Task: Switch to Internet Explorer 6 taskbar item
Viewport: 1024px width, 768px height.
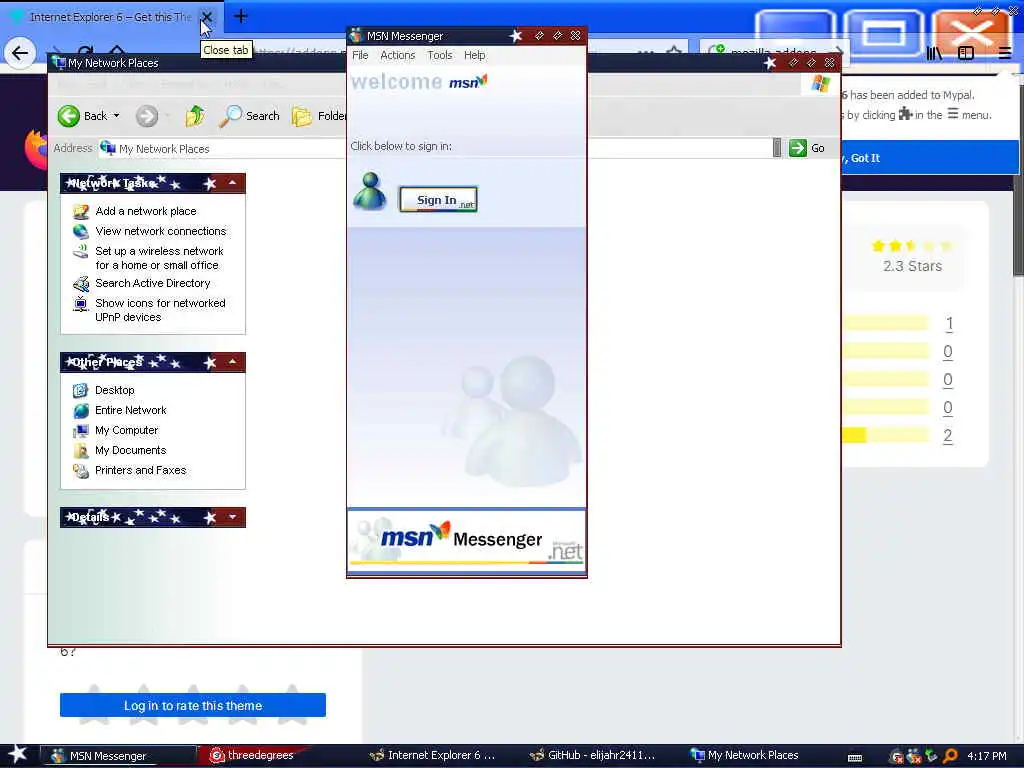Action: pyautogui.click(x=432, y=756)
